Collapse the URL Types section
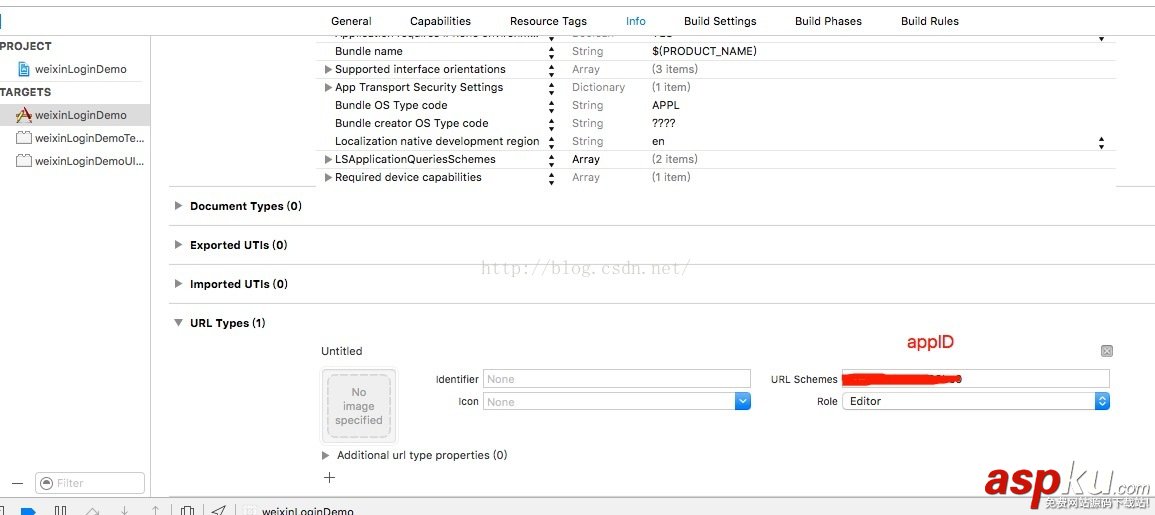This screenshot has height=515, width=1155. click(x=178, y=323)
